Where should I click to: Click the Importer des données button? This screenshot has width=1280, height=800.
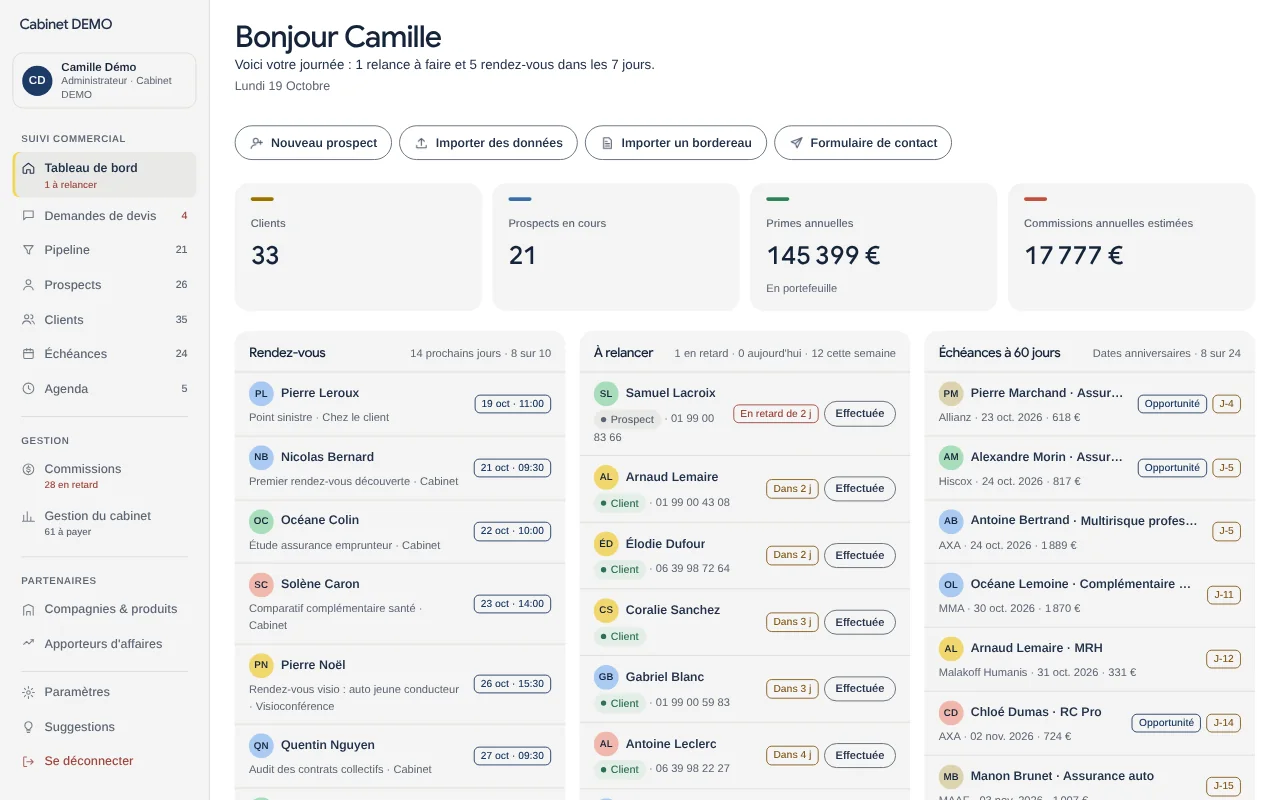click(488, 143)
